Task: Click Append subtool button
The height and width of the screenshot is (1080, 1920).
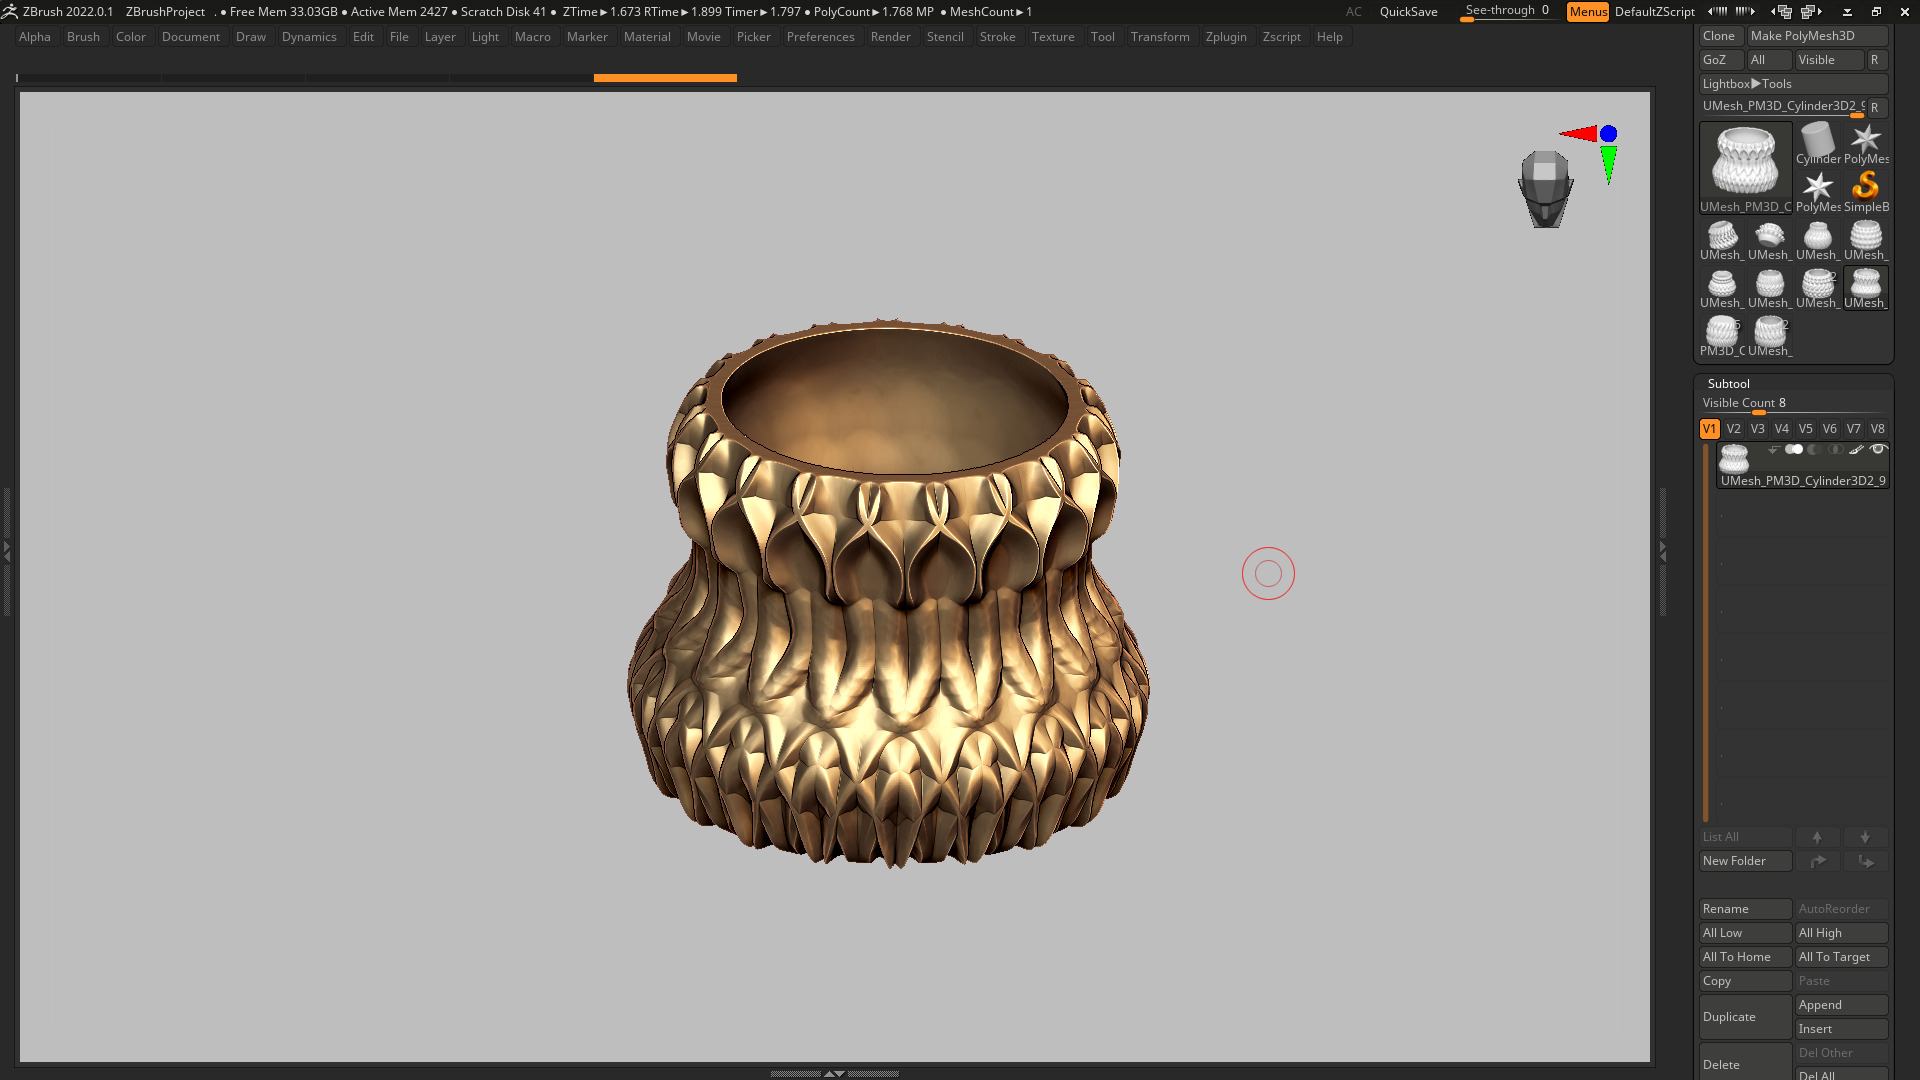Action: pyautogui.click(x=1842, y=1005)
